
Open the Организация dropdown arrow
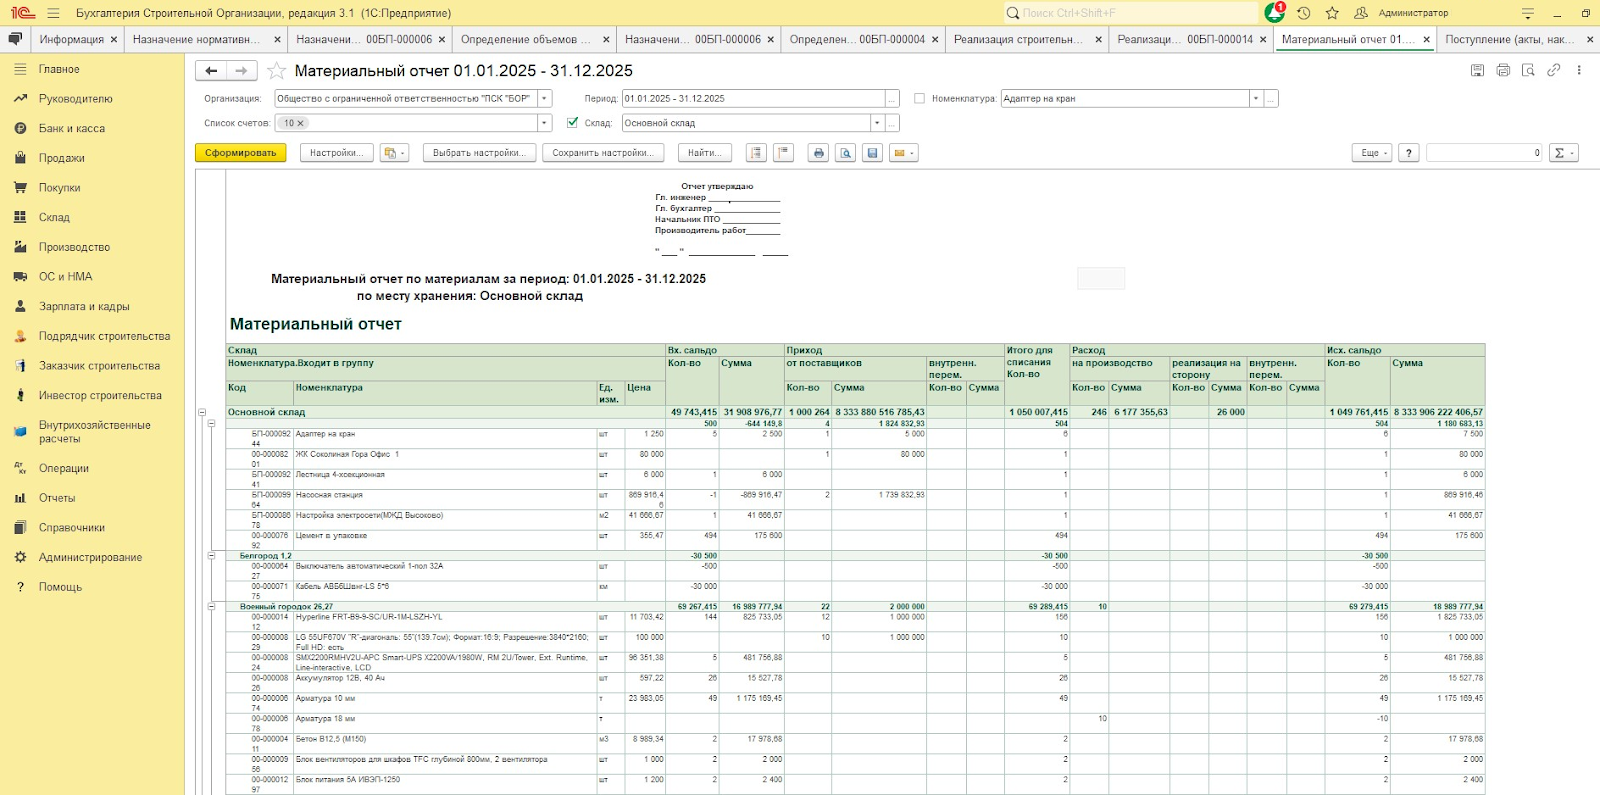click(545, 98)
